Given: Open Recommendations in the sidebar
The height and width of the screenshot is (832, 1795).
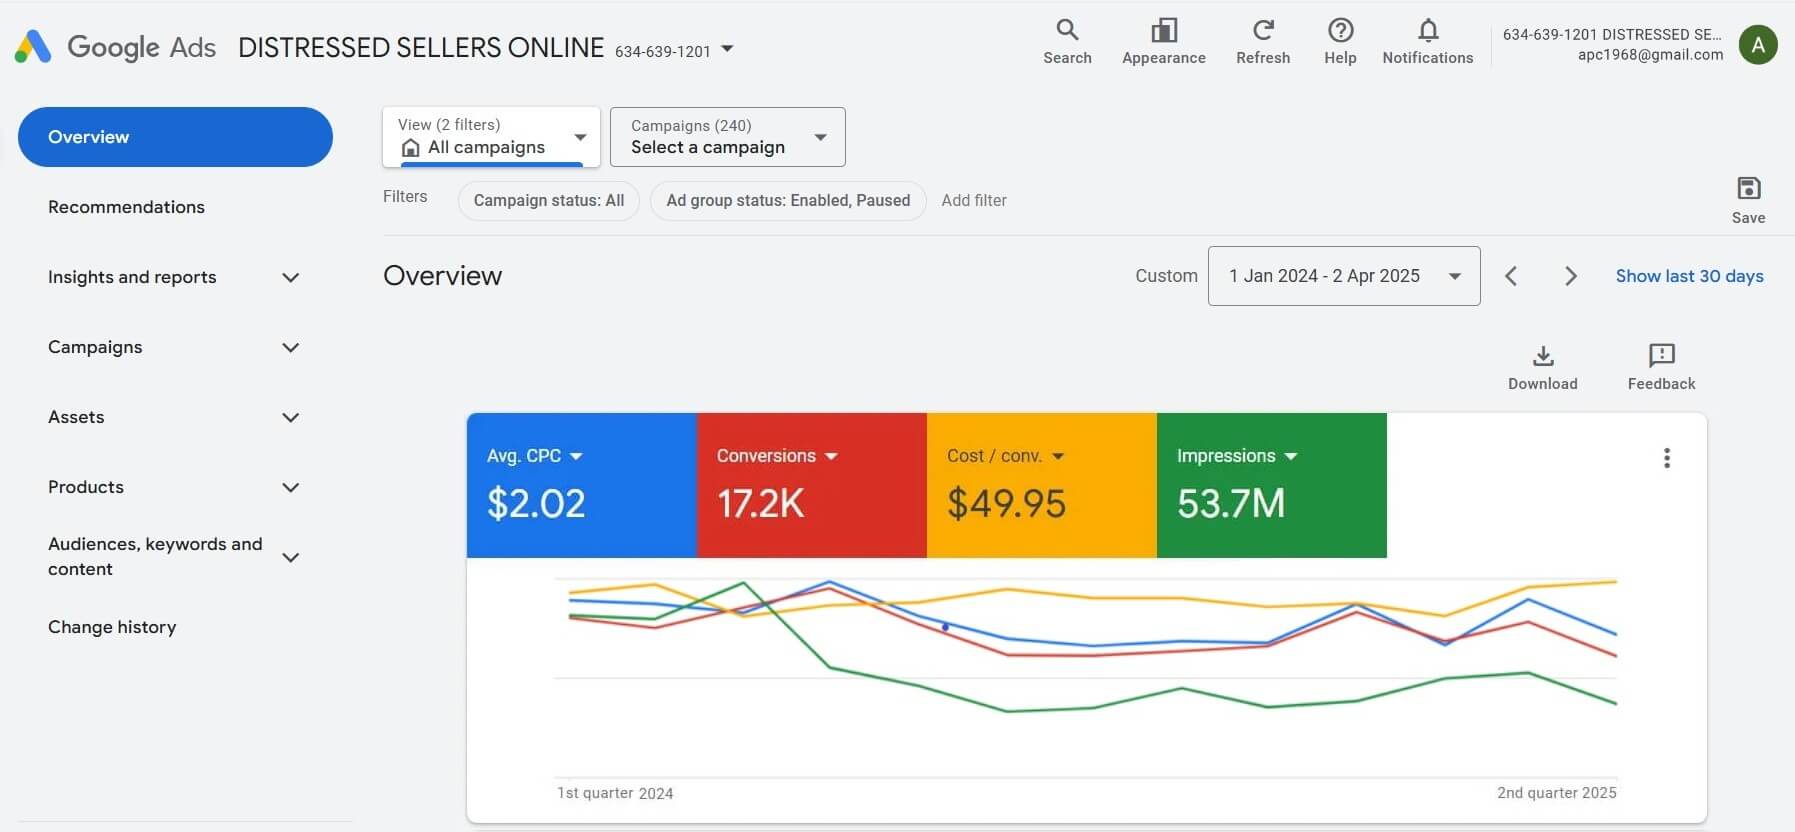Looking at the screenshot, I should (126, 207).
